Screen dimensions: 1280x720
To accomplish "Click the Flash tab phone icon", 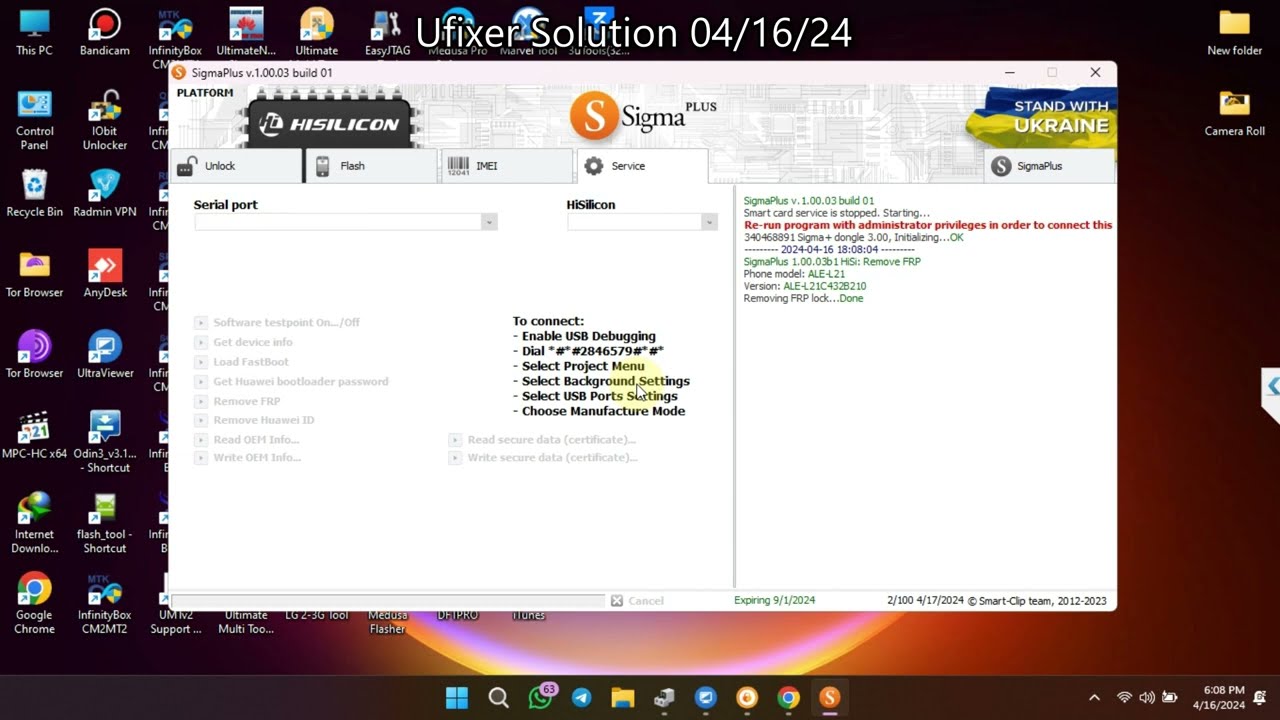I will (322, 165).
